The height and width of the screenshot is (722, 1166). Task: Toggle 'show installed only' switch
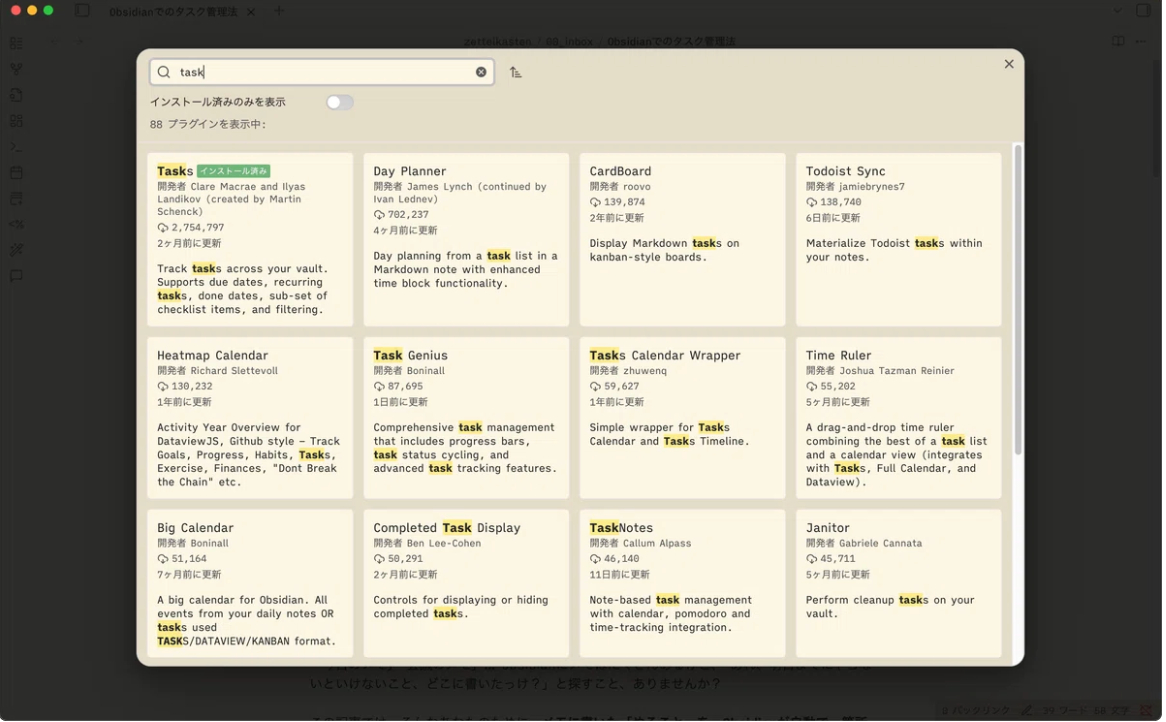click(339, 103)
